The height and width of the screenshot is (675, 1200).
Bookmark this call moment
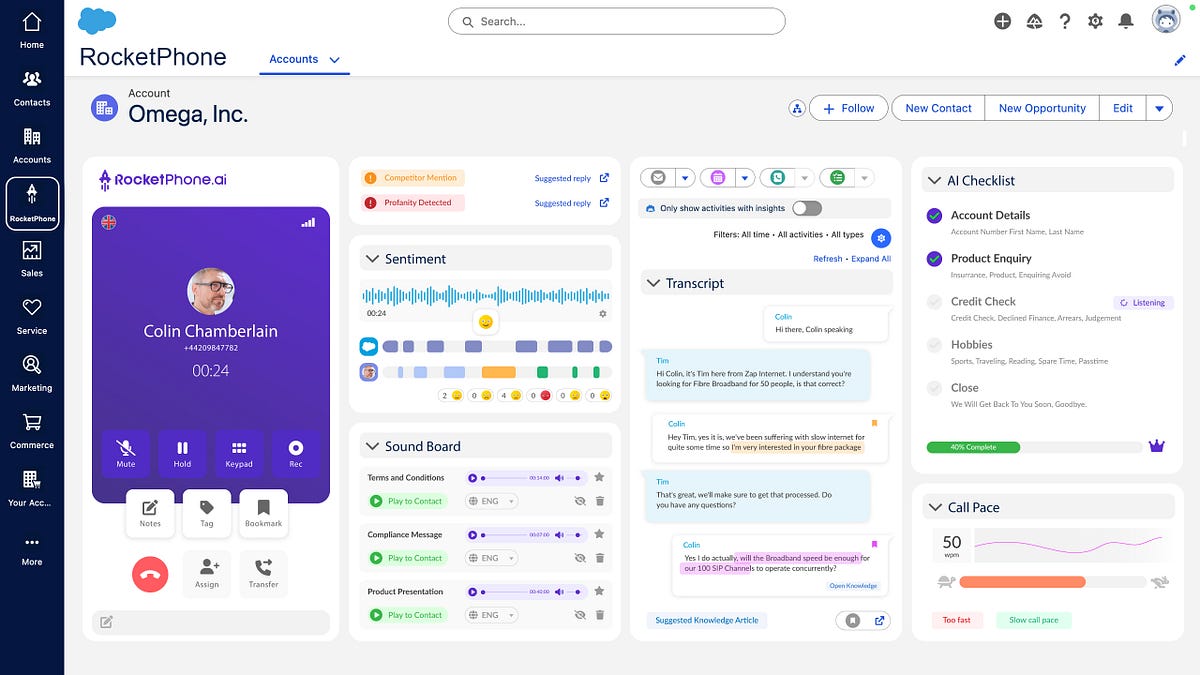coord(263,513)
